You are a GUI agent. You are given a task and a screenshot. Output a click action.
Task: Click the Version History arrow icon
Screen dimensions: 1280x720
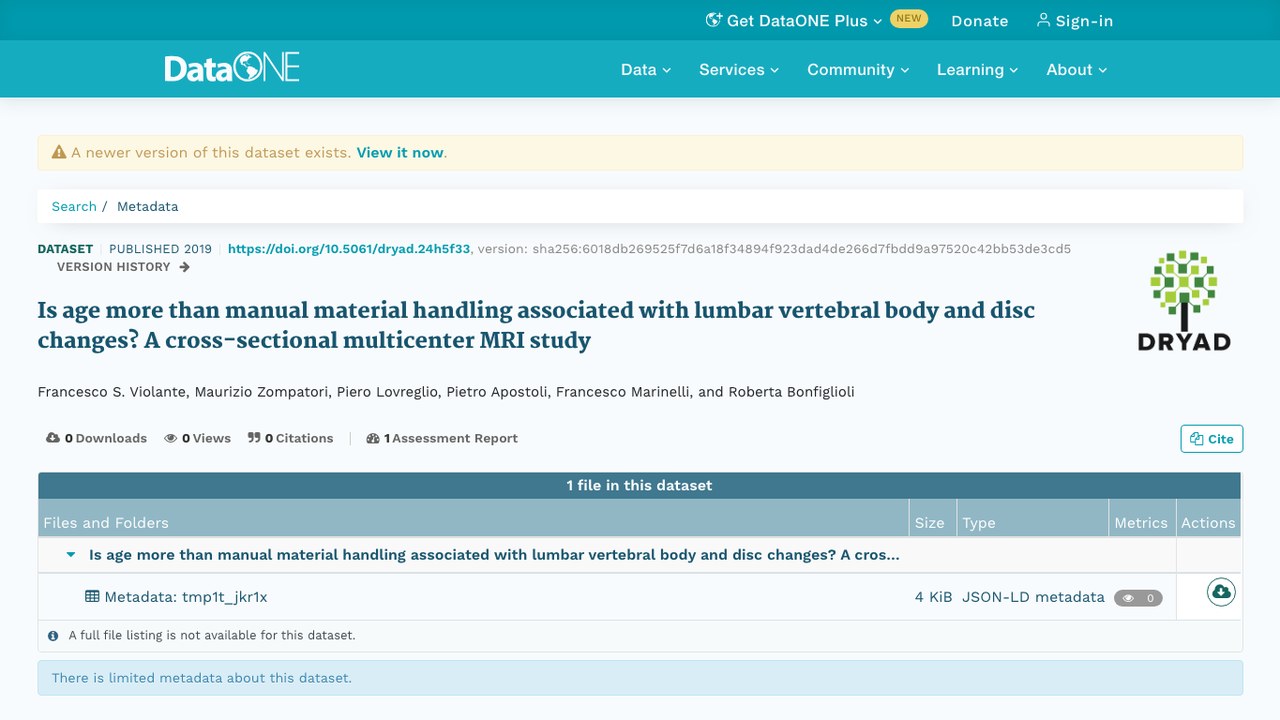pyautogui.click(x=184, y=267)
